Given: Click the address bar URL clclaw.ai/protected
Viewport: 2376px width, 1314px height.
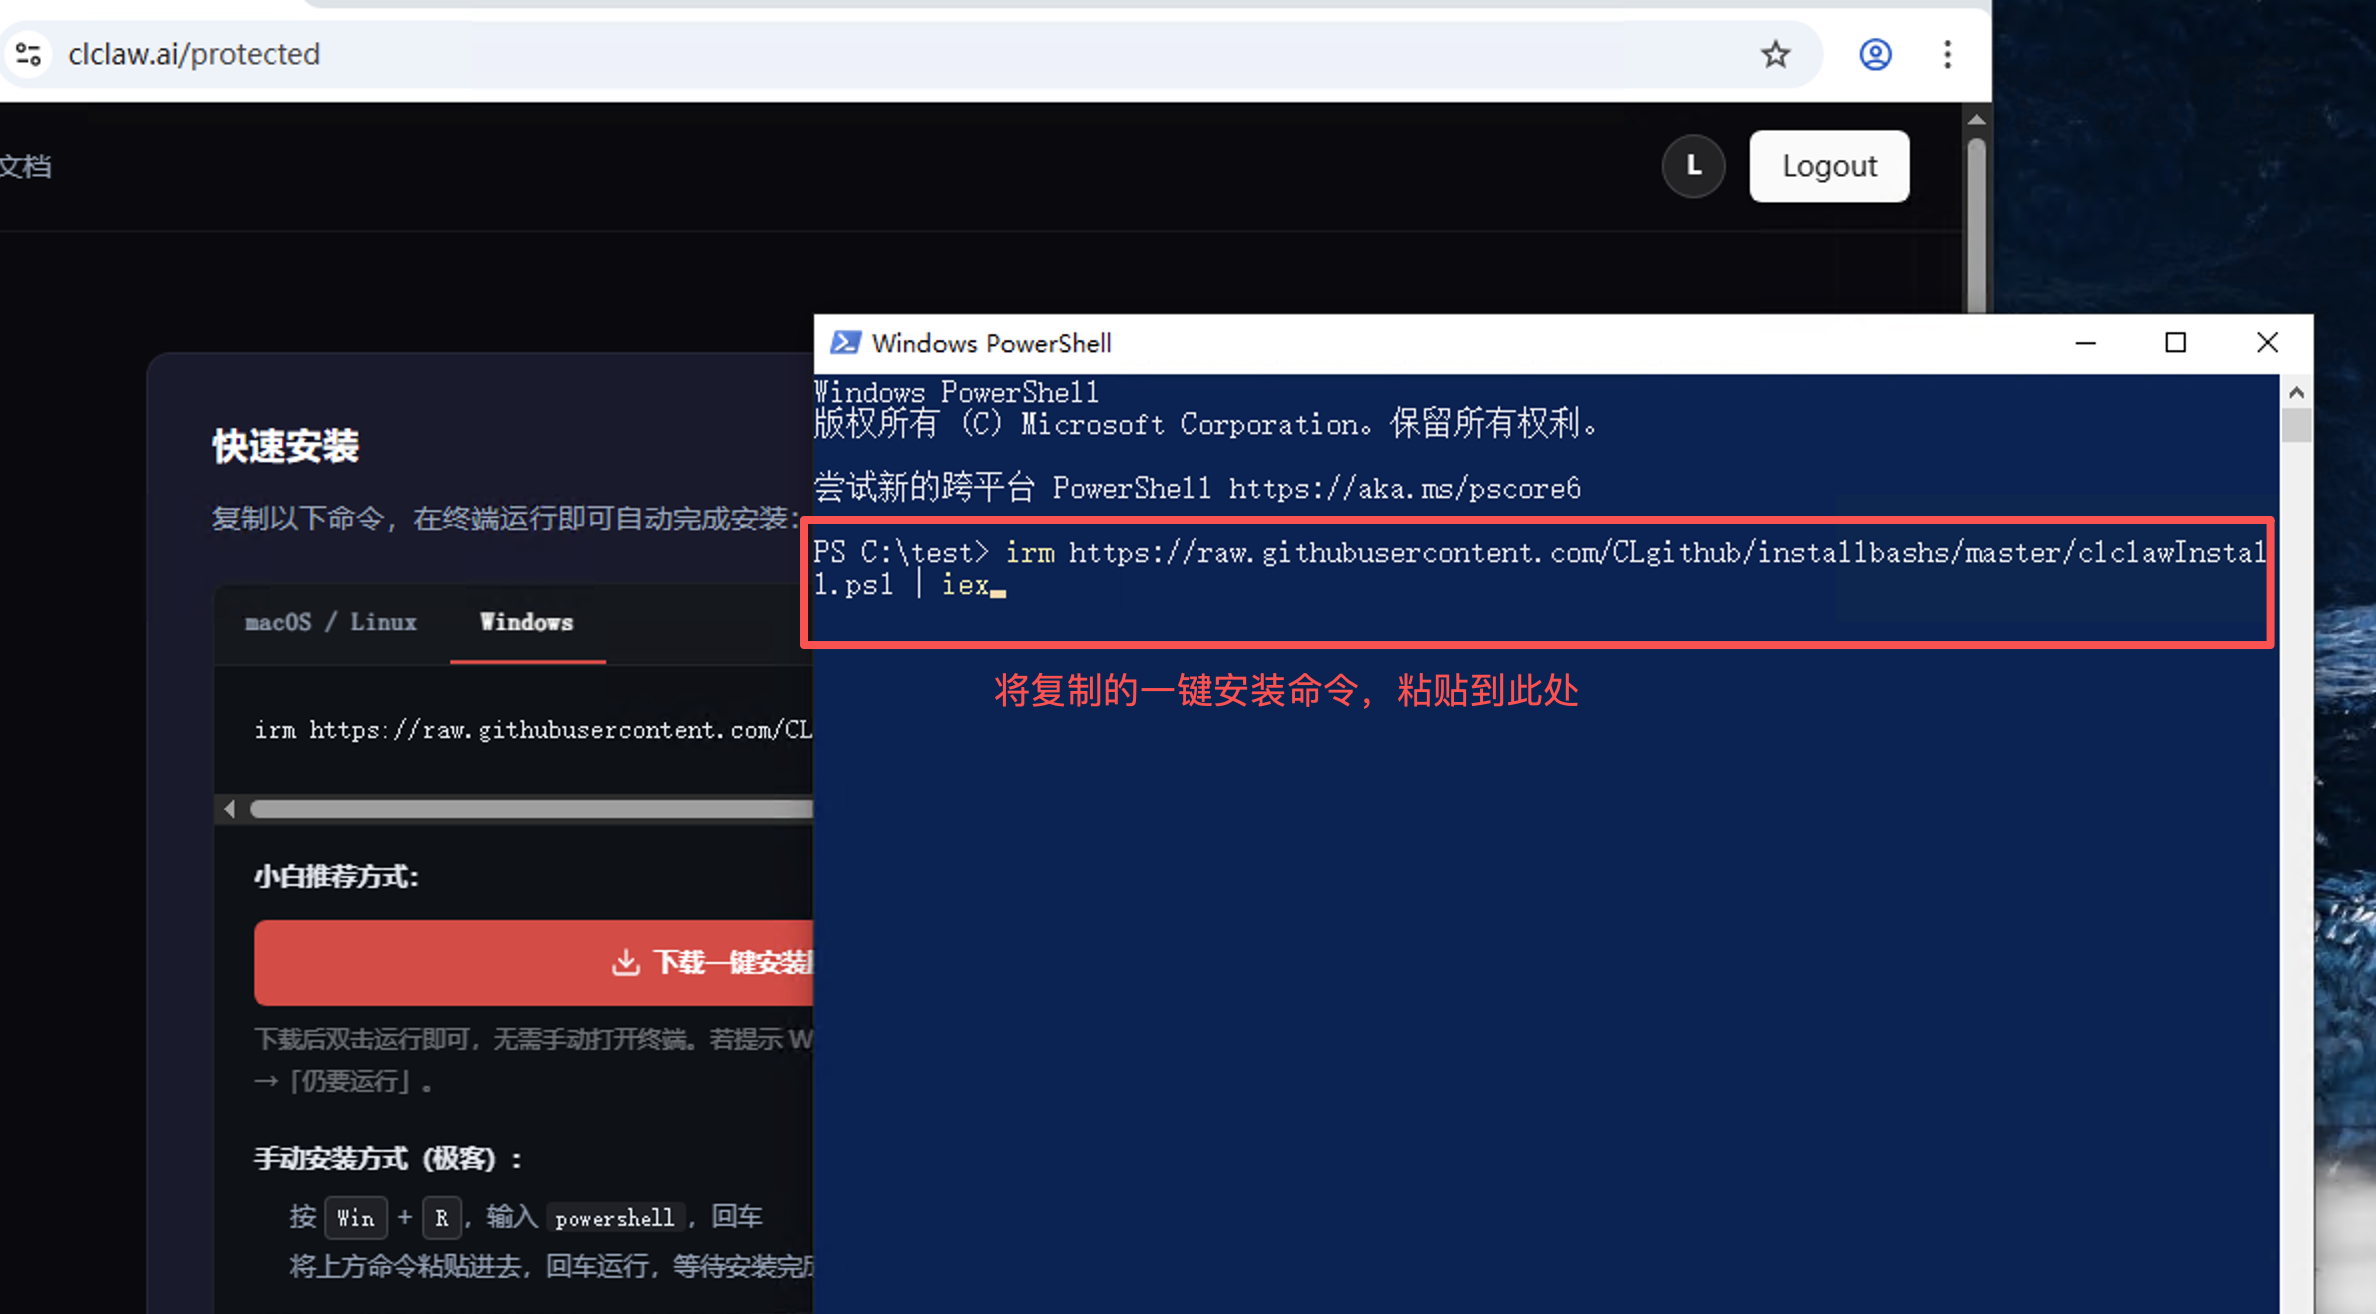Looking at the screenshot, I should click(x=194, y=54).
